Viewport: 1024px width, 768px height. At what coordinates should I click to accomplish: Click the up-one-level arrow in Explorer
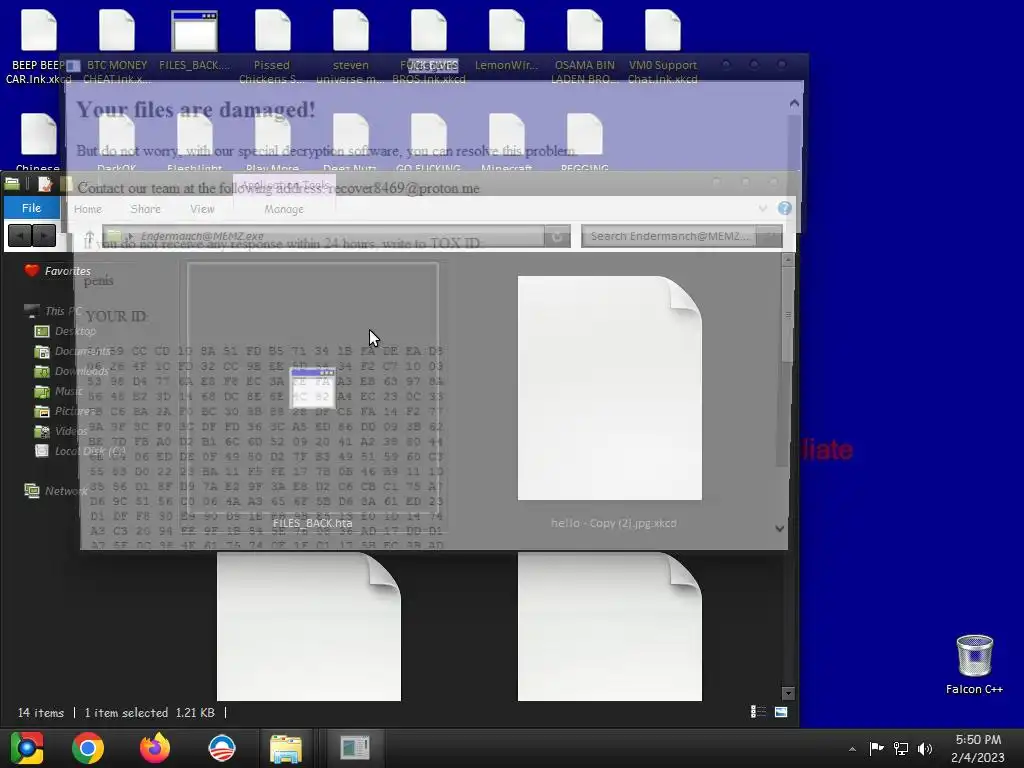(x=88, y=238)
